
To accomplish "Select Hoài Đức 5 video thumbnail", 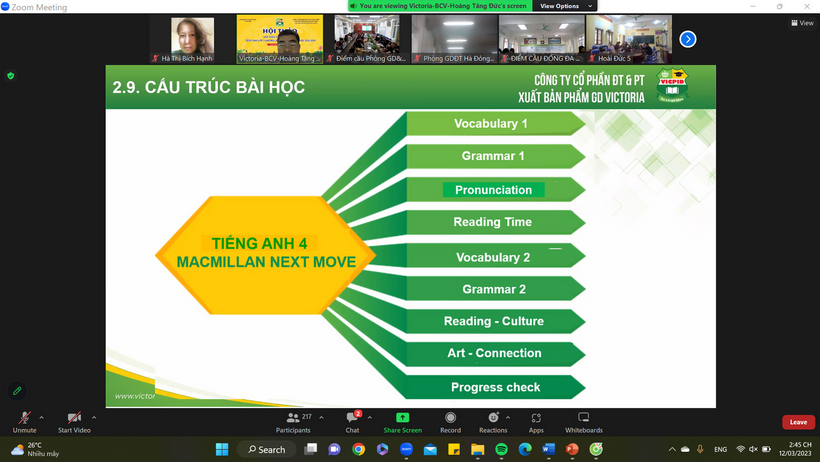I will tap(629, 39).
